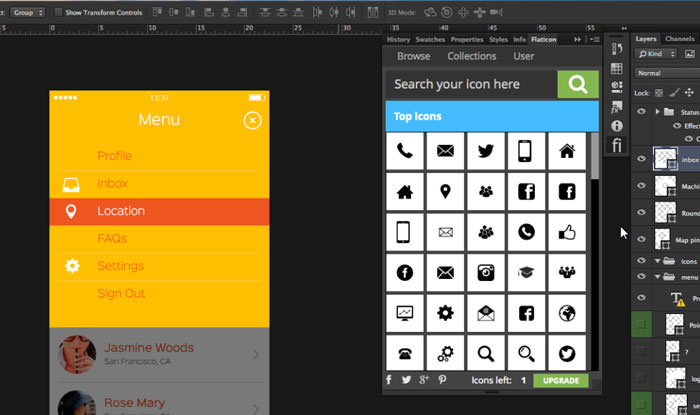Viewport: 700px width, 415px height.
Task: Choose the open envelope icon
Action: tap(486, 313)
